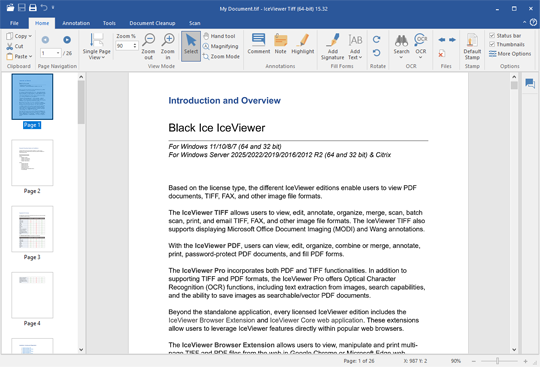Click the IceViewer Browser Extension link
540x367 pixels.
coord(211,320)
